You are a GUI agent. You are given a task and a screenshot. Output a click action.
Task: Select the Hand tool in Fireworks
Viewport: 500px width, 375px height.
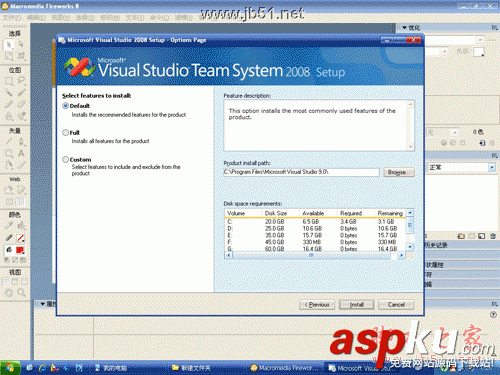pos(9,293)
